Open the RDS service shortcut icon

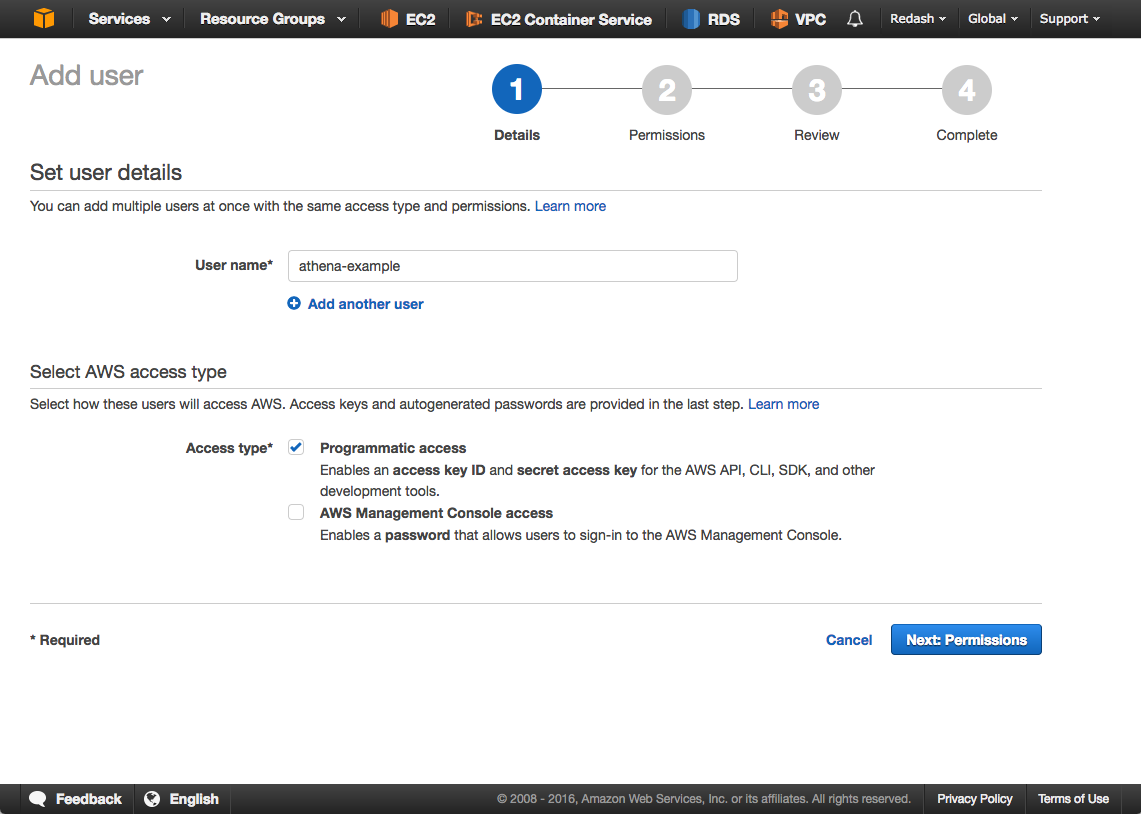(691, 19)
